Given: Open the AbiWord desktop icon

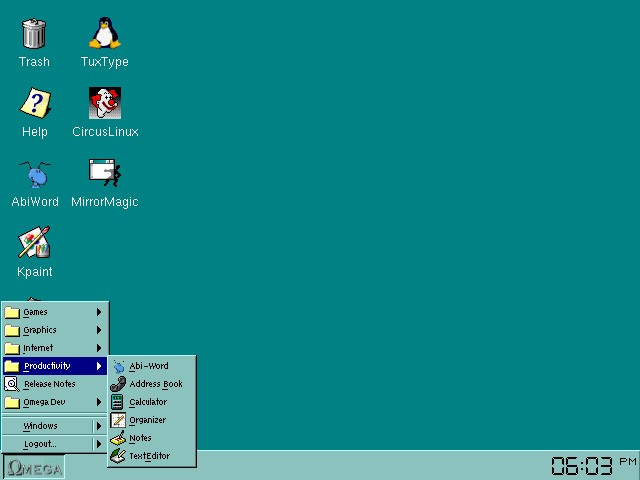Looking at the screenshot, I should (35, 174).
